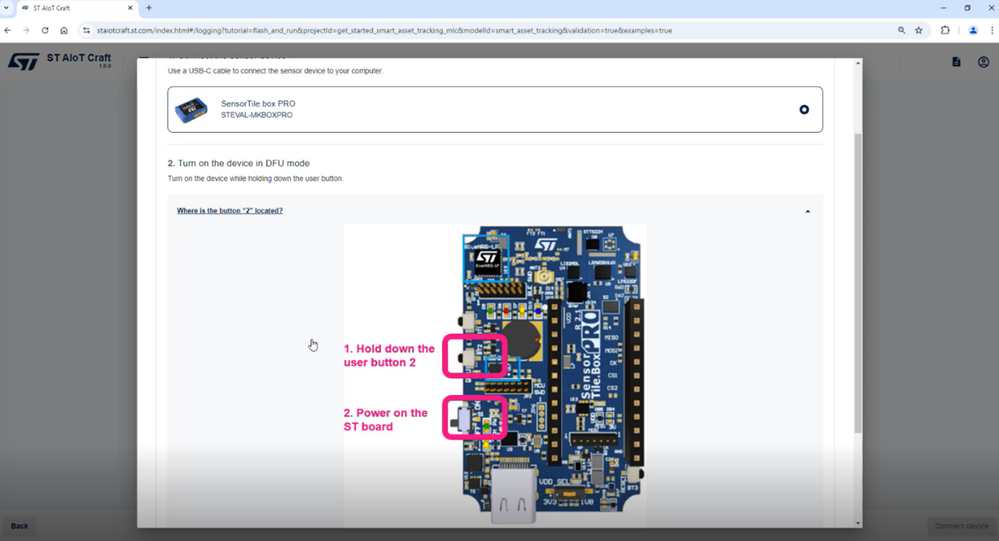999x541 pixels.
Task: Go forward in browser history
Action: coord(26,30)
